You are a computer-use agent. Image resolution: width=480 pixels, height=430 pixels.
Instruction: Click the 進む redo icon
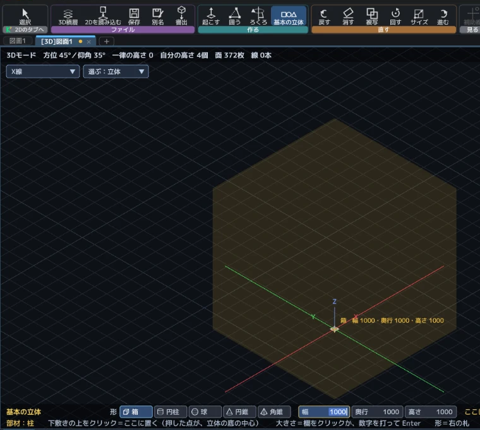coord(443,17)
